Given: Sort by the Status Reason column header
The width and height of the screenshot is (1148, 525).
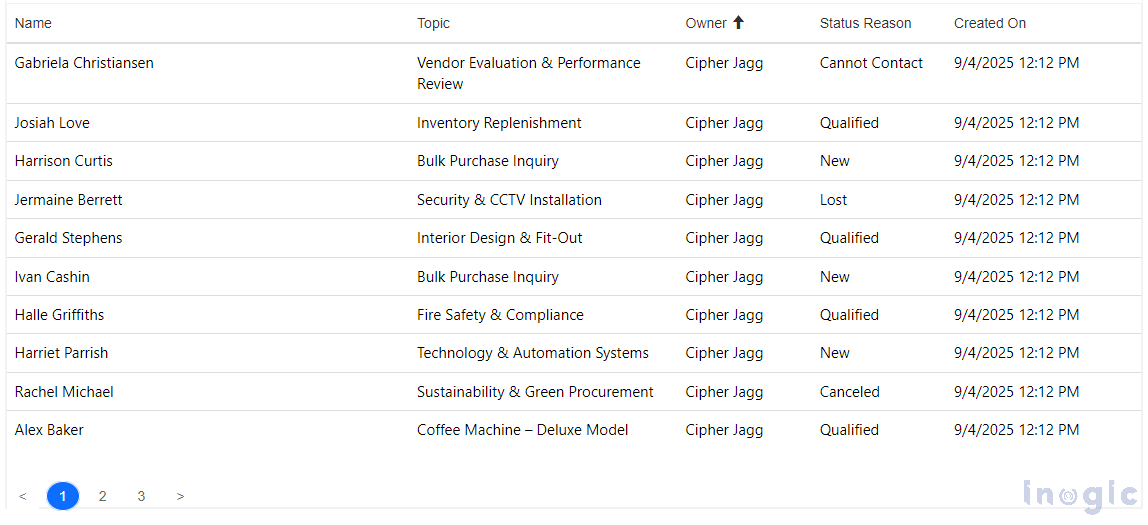Looking at the screenshot, I should (865, 23).
